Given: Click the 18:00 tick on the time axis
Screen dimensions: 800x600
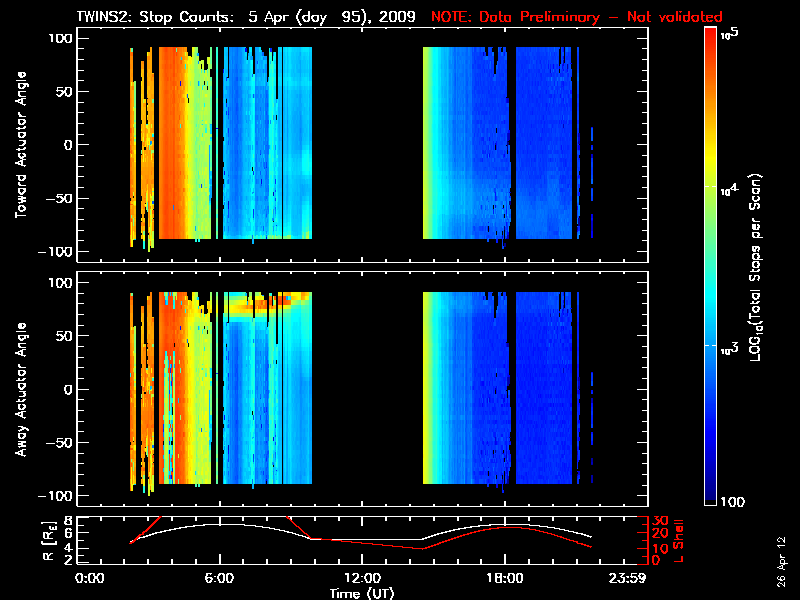Looking at the screenshot, I should point(504,577).
